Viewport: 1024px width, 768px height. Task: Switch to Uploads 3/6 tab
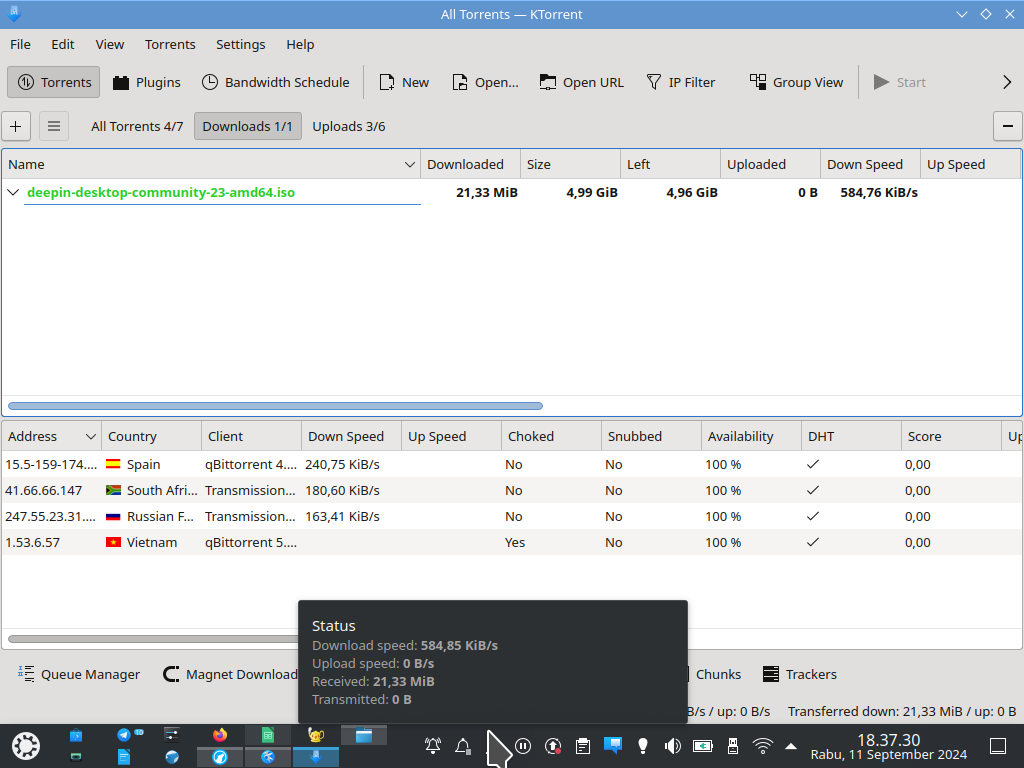click(x=349, y=126)
